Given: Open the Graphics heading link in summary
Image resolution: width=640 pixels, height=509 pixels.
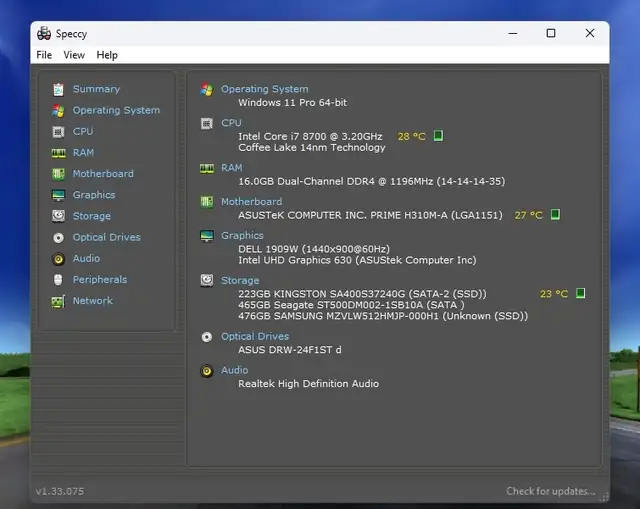Looking at the screenshot, I should click(x=242, y=236).
